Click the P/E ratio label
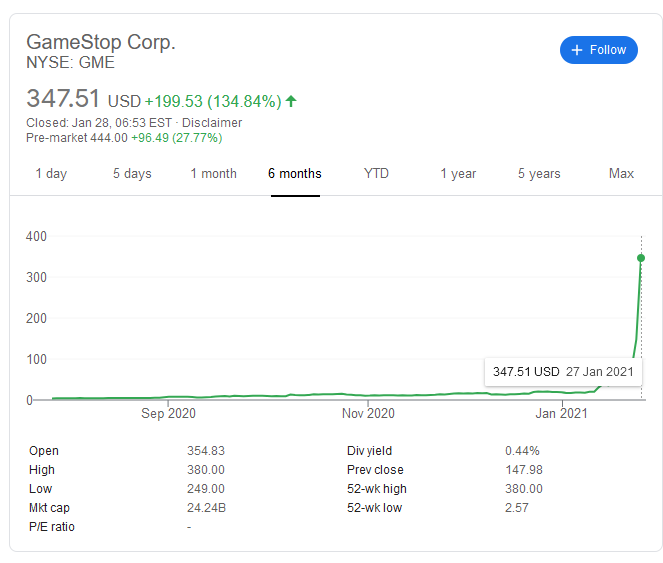Image resolution: width=663 pixels, height=563 pixels. 52,527
